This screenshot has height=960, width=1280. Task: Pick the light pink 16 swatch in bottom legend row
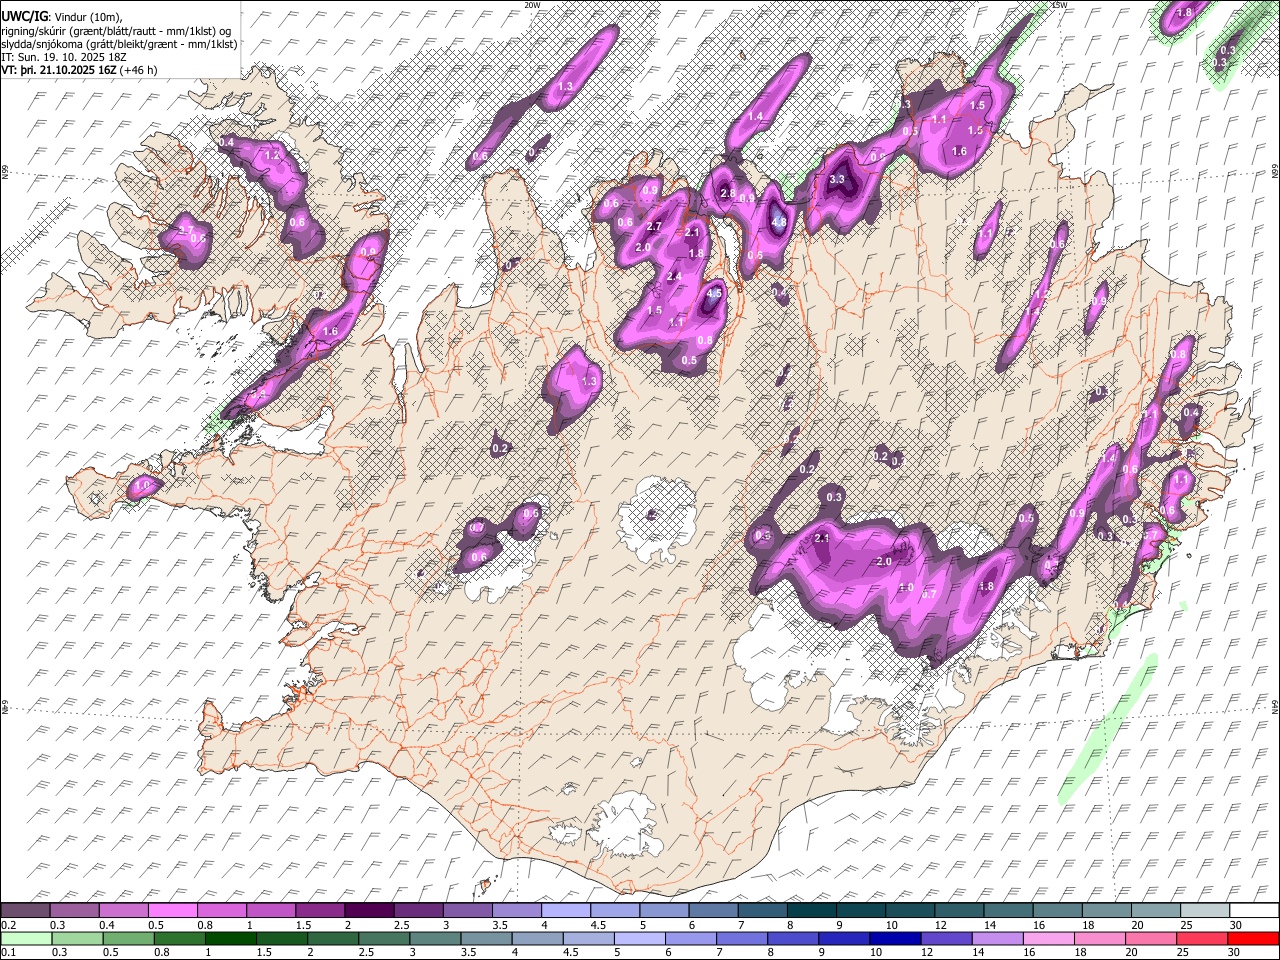(1049, 939)
